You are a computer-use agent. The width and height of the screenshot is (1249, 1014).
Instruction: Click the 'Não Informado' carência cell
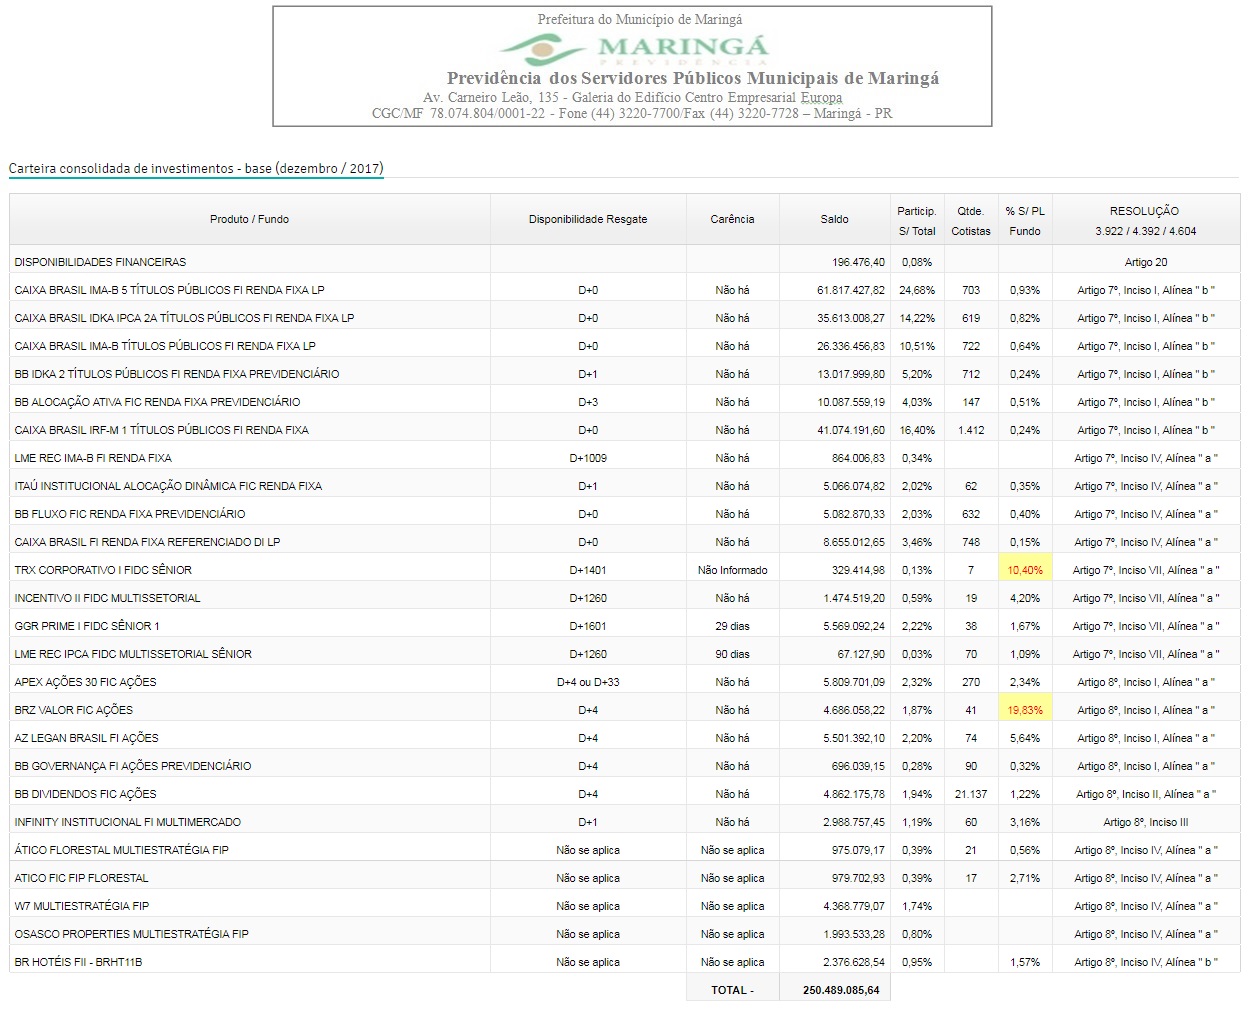click(x=732, y=570)
